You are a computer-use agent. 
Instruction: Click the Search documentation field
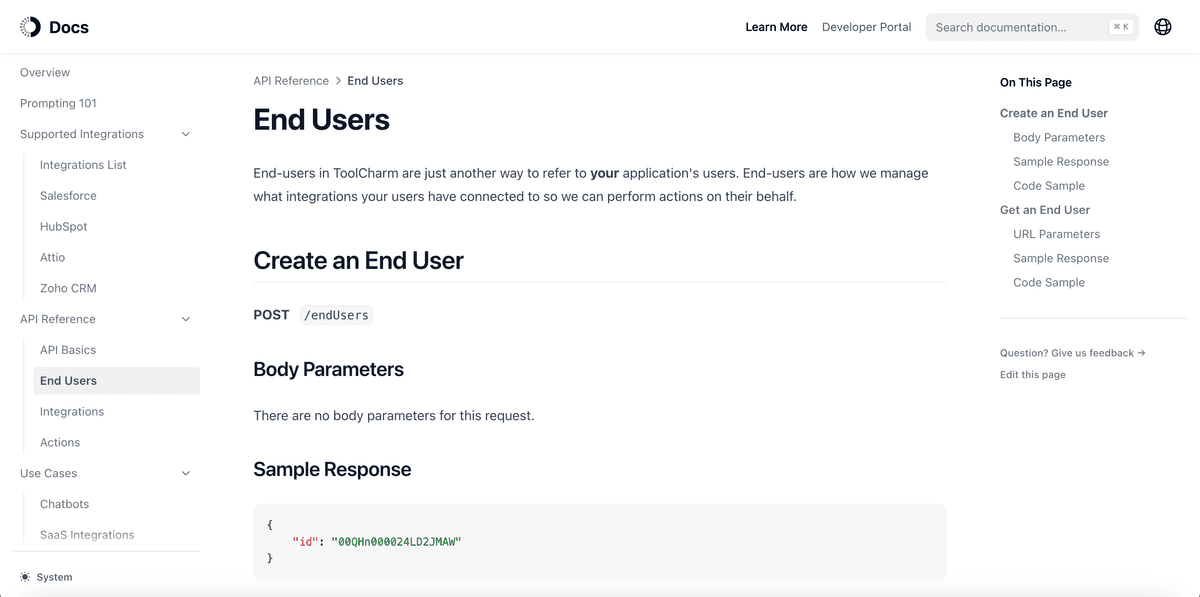[x=1010, y=26]
